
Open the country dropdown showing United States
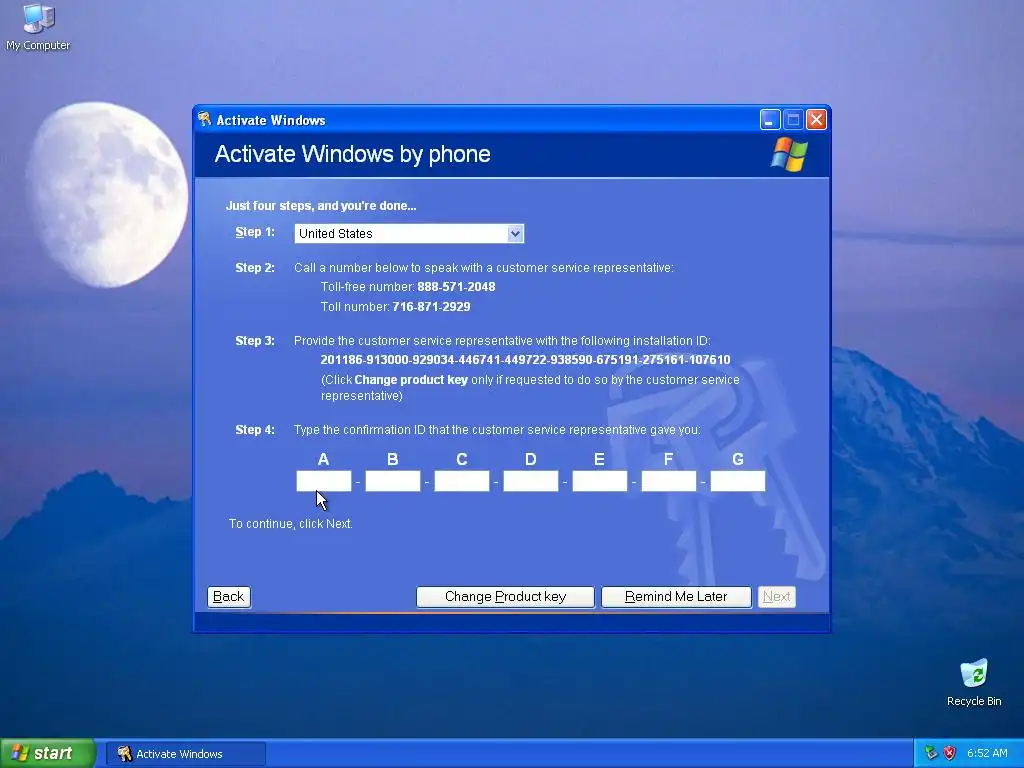pyautogui.click(x=409, y=233)
